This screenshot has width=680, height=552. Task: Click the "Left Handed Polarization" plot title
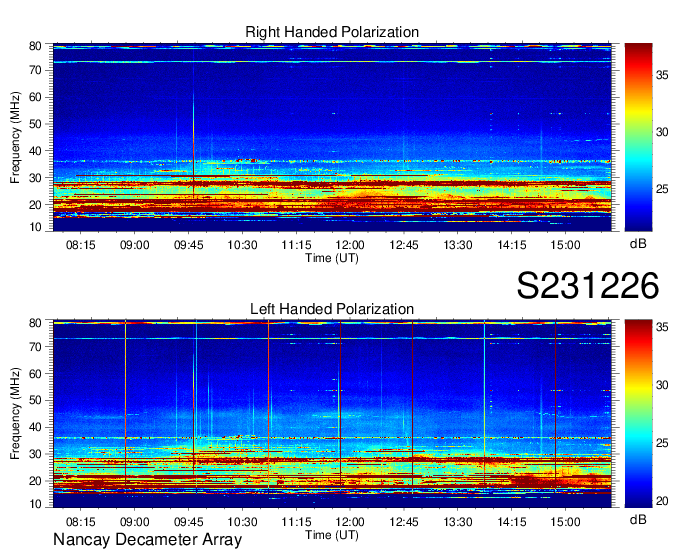[332, 309]
